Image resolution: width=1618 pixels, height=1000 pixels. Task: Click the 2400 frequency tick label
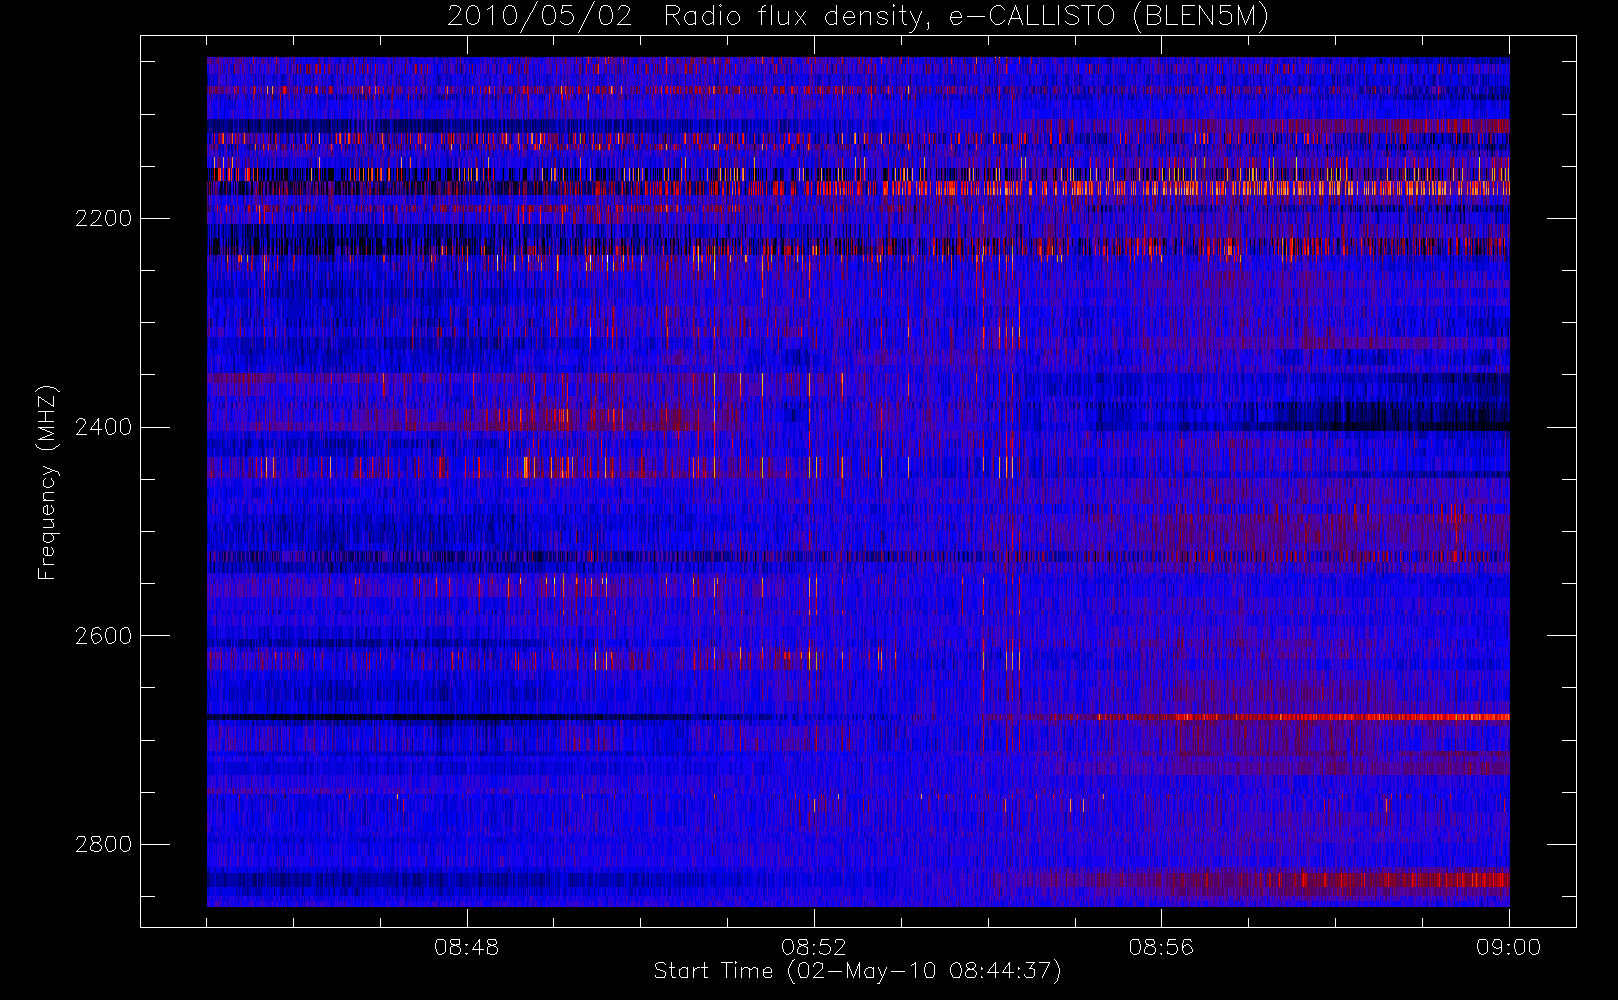[x=103, y=428]
